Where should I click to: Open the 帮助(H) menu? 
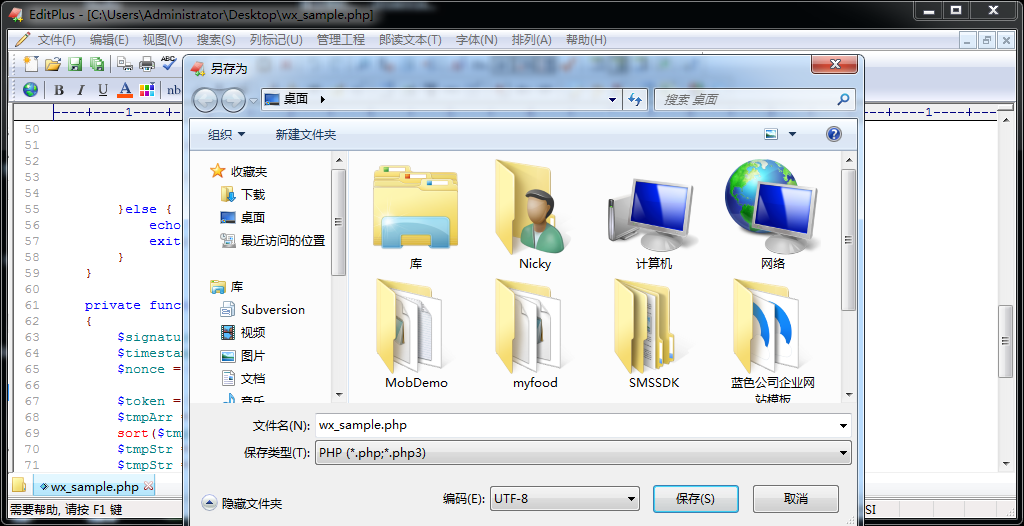tap(586, 40)
